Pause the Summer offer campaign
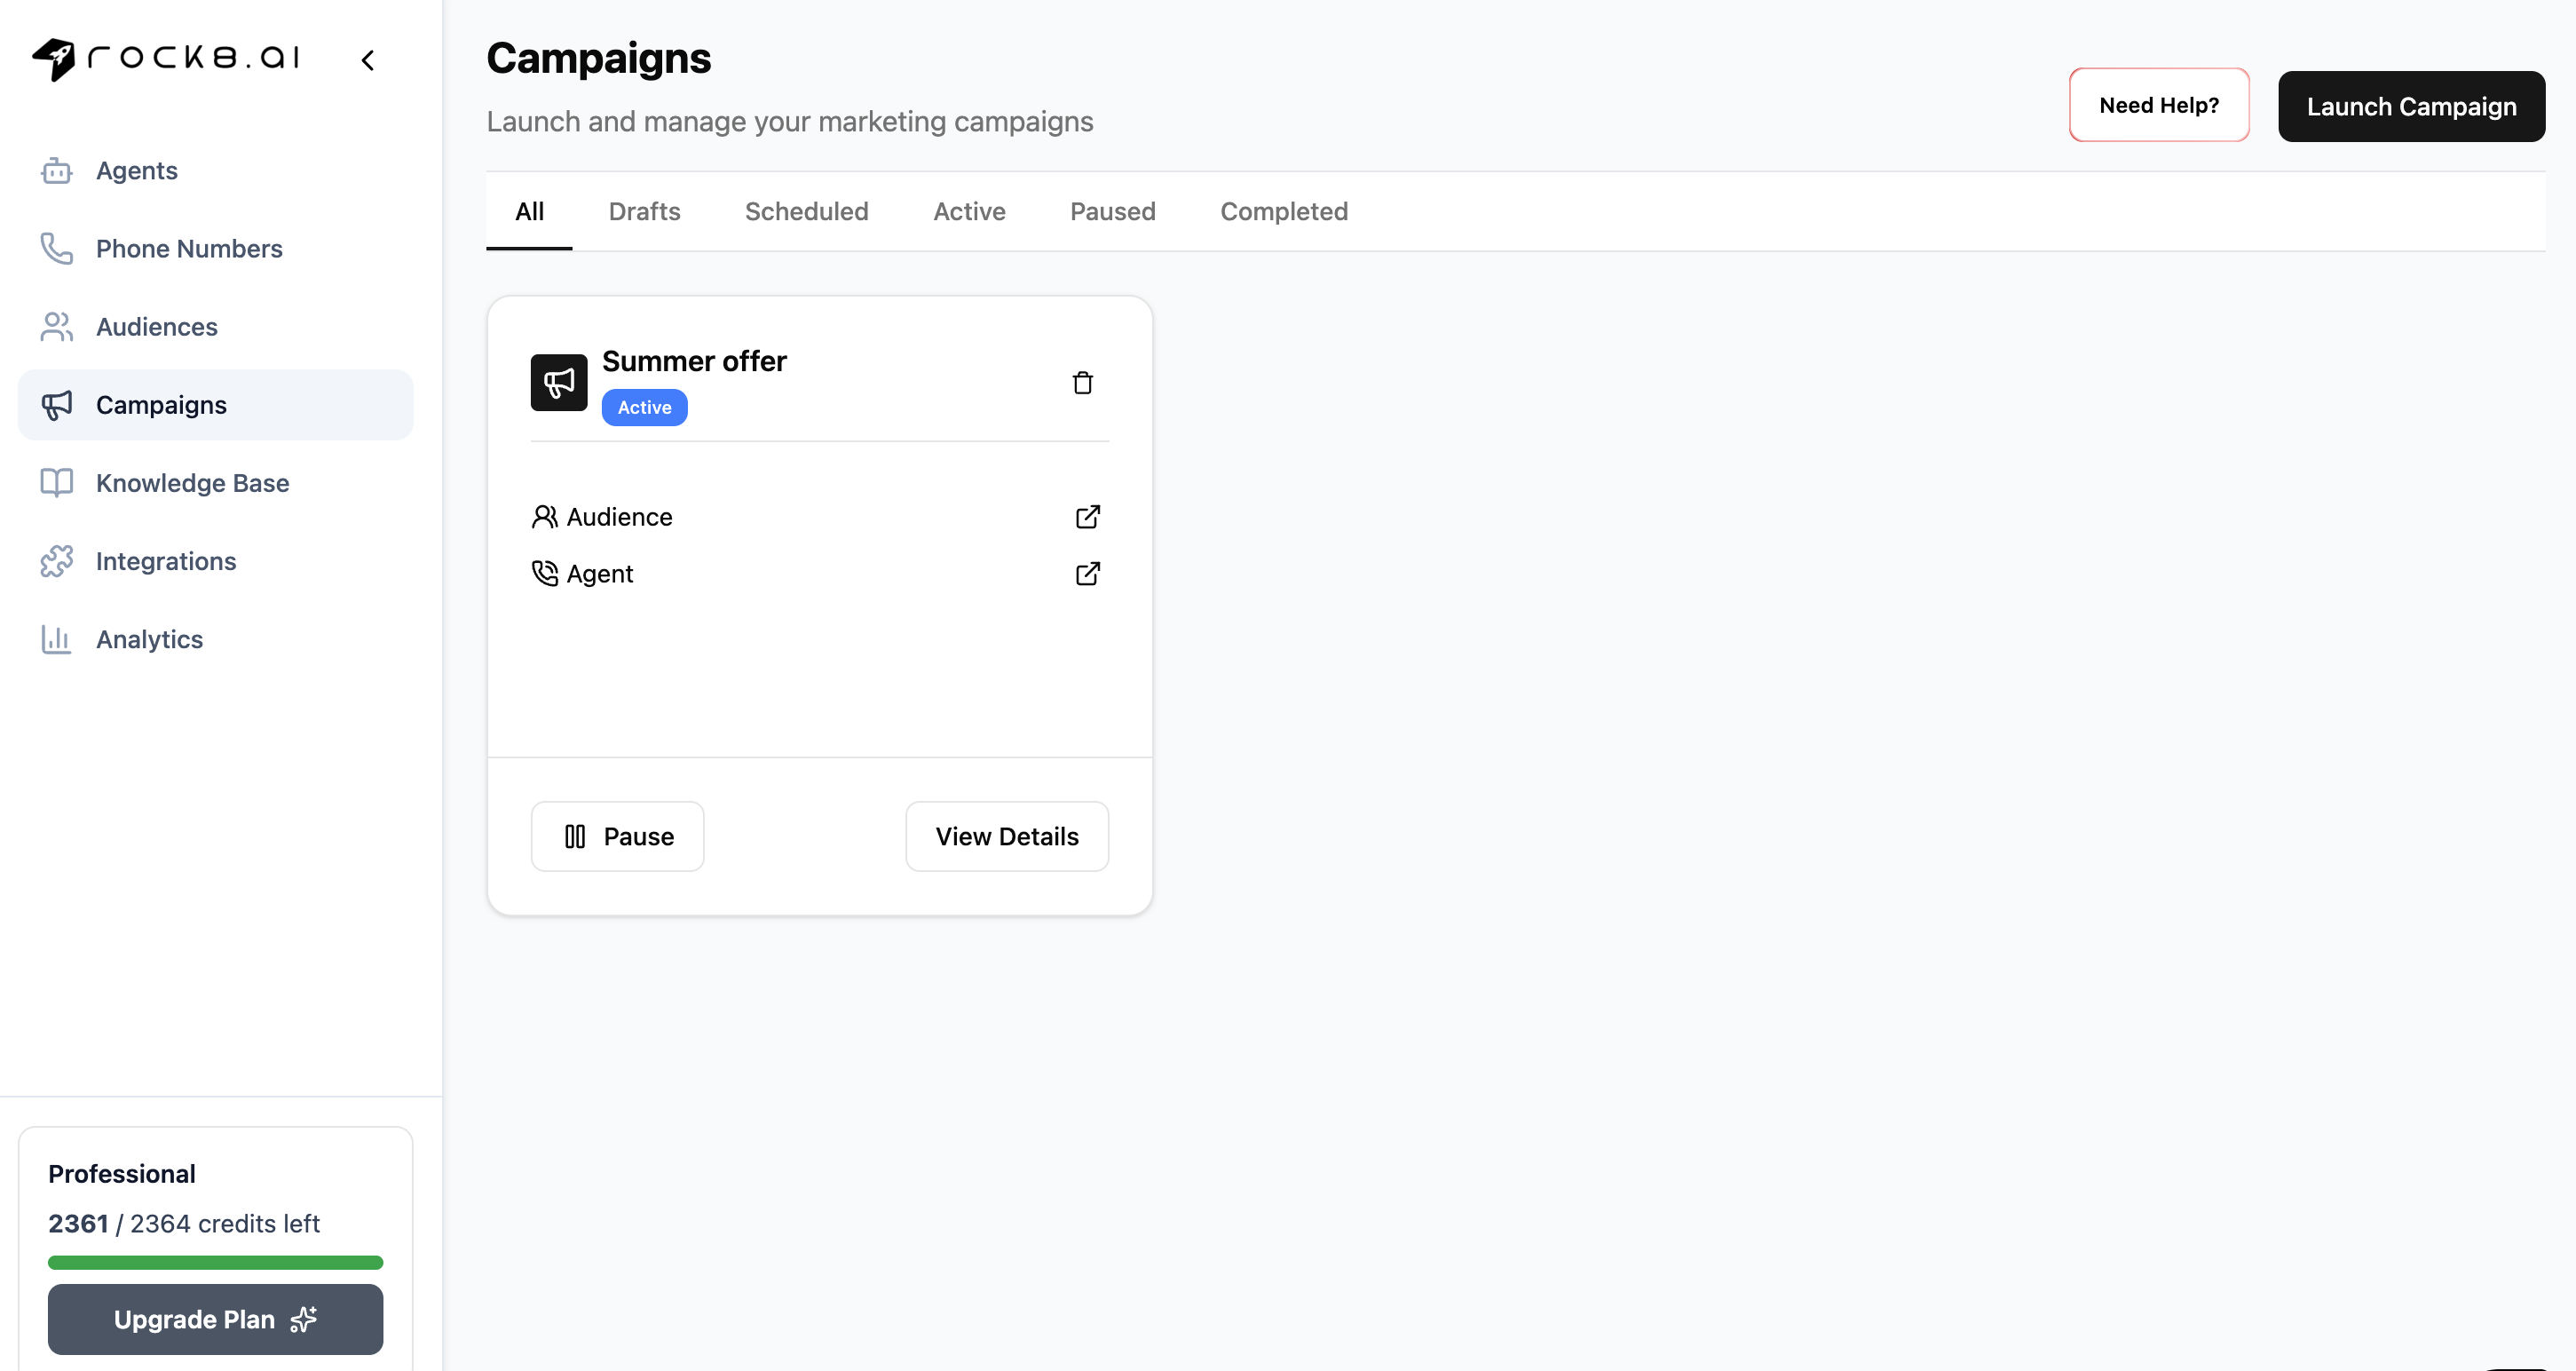Image resolution: width=2576 pixels, height=1371 pixels. (x=617, y=837)
